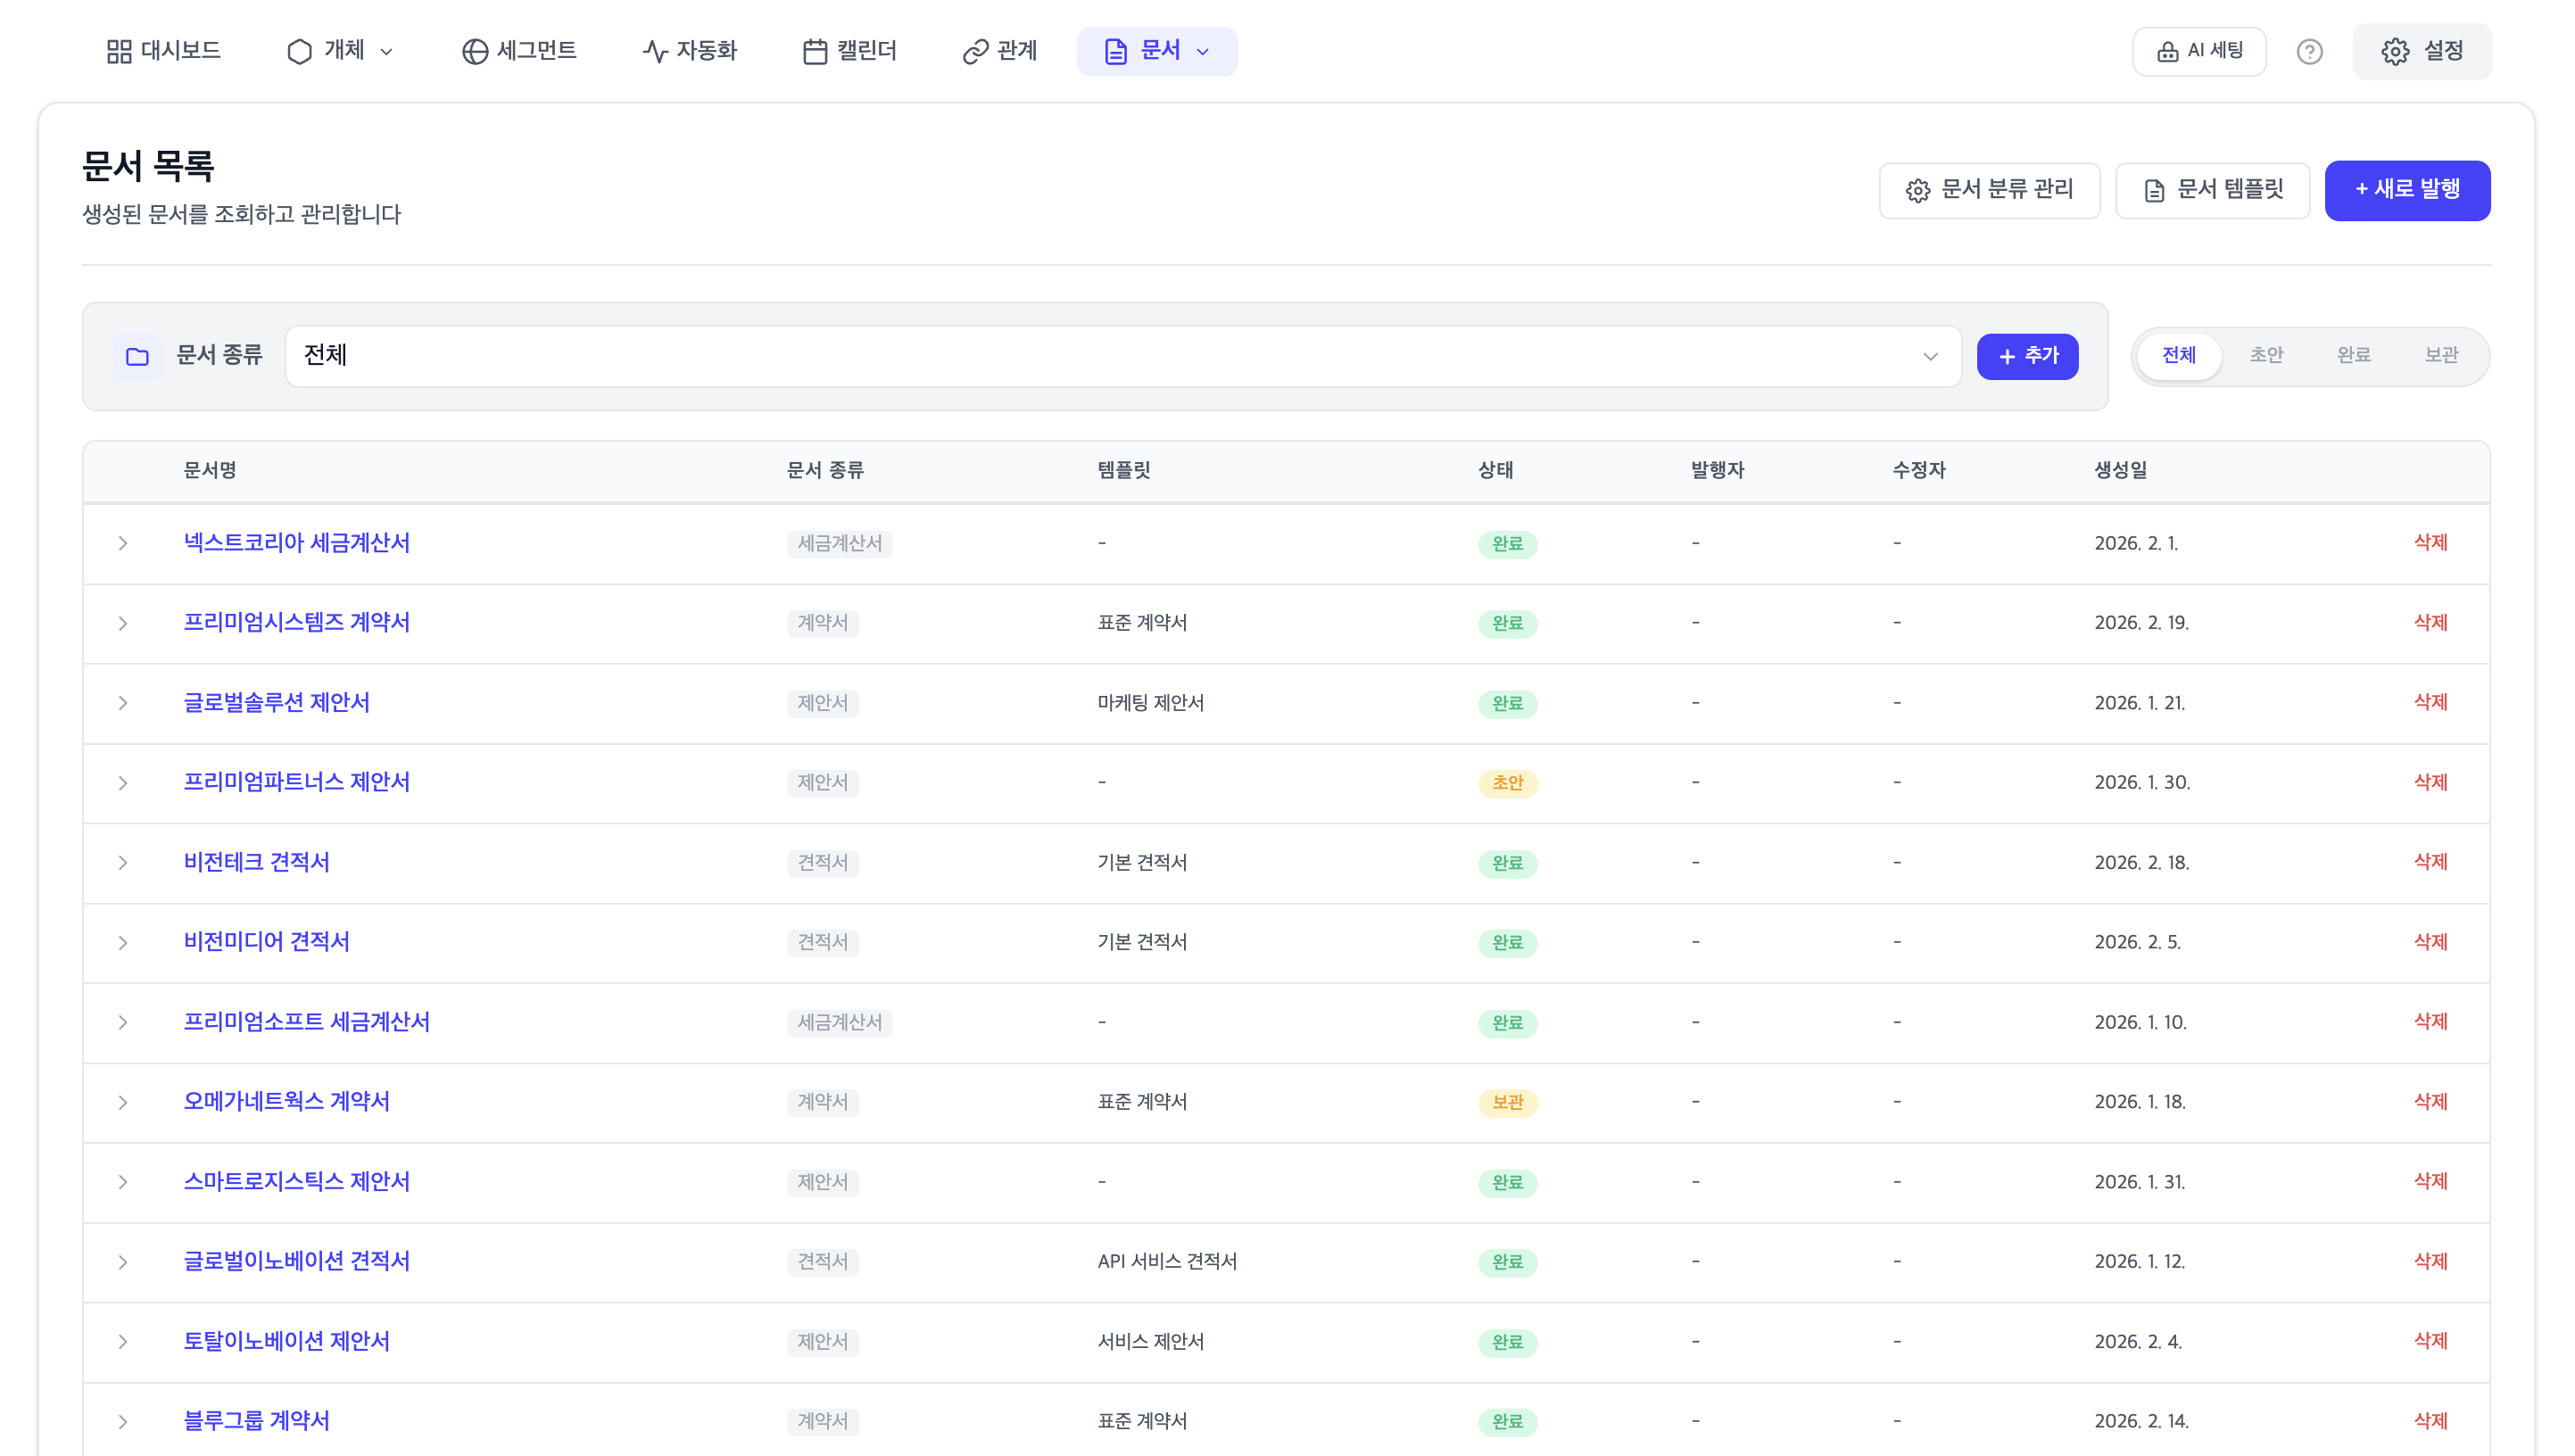Screen dimensions: 2575x1456
Task: Switch status filter to 초안
Action: [x=2265, y=355]
